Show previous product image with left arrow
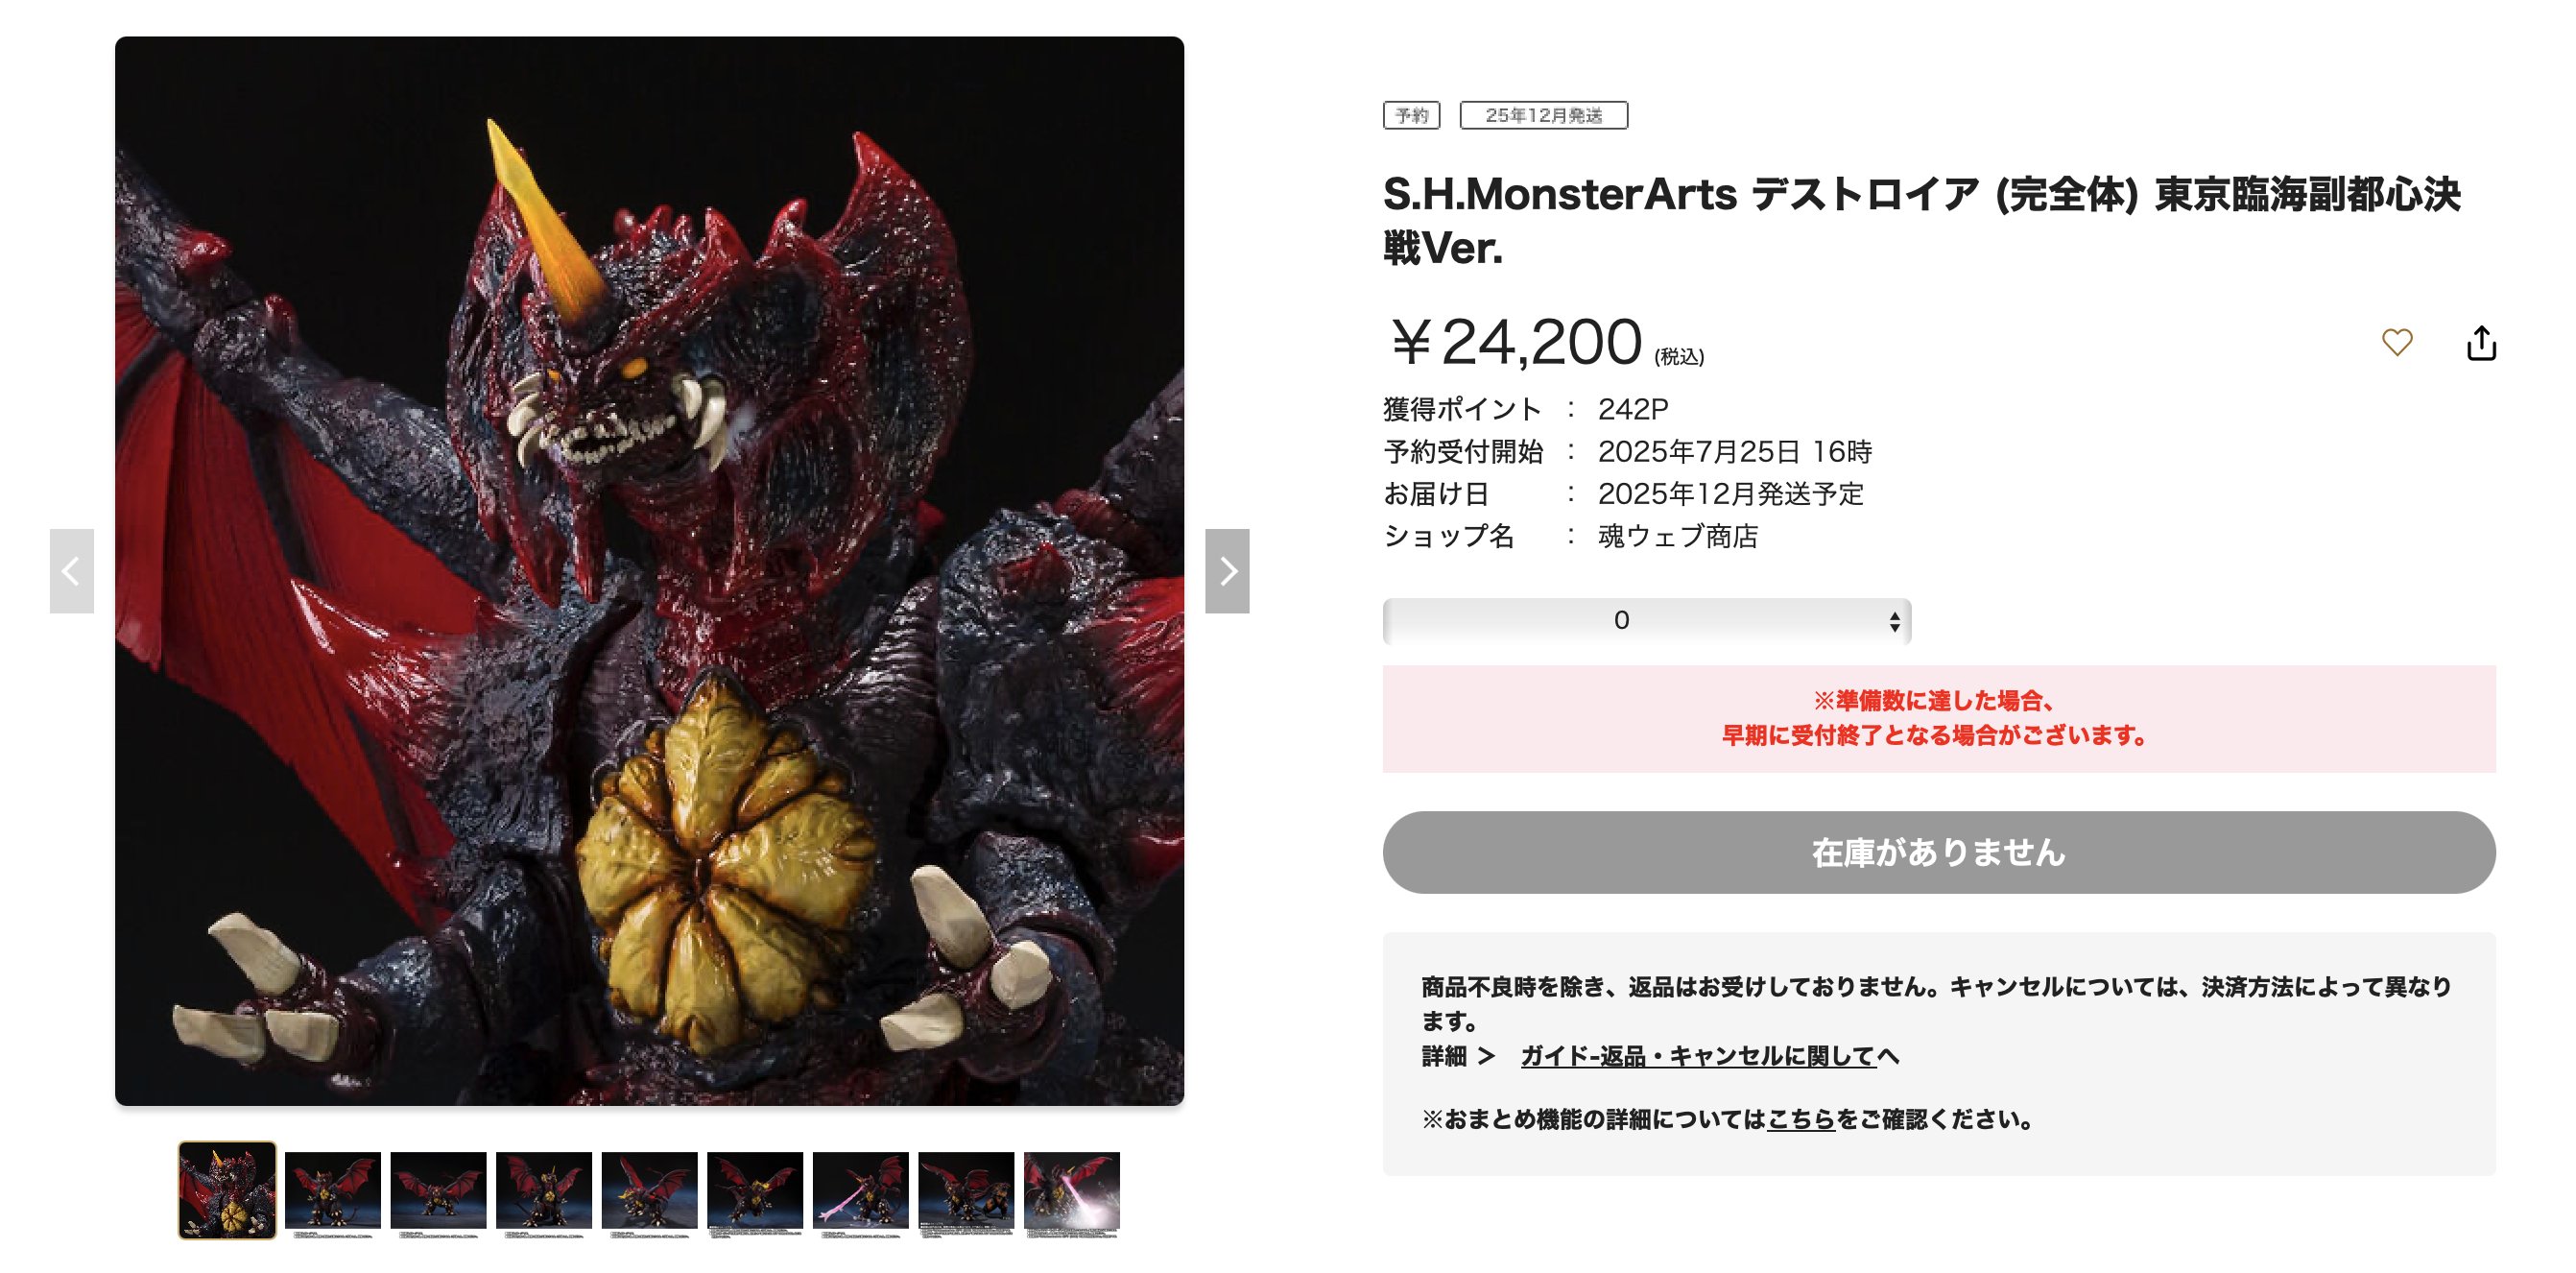This screenshot has height=1273, width=2576. [72, 571]
